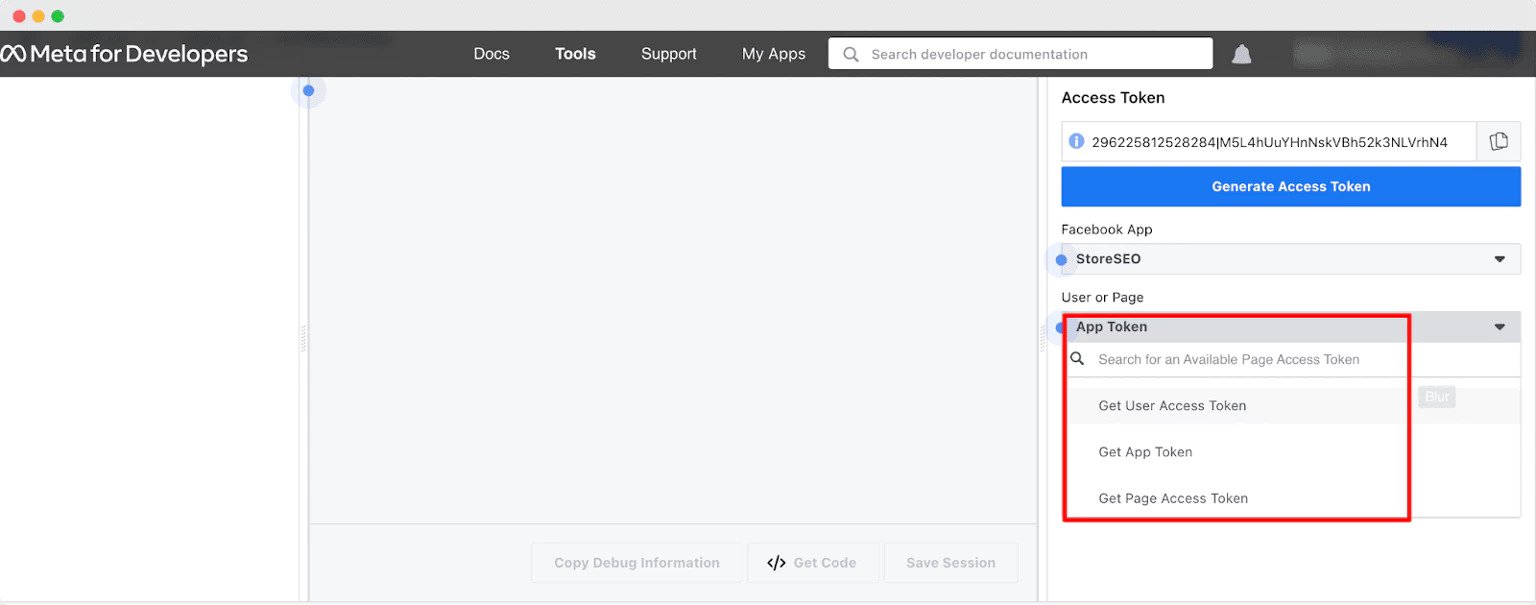The width and height of the screenshot is (1536, 605).
Task: Click the Get Code button
Action: [812, 563]
